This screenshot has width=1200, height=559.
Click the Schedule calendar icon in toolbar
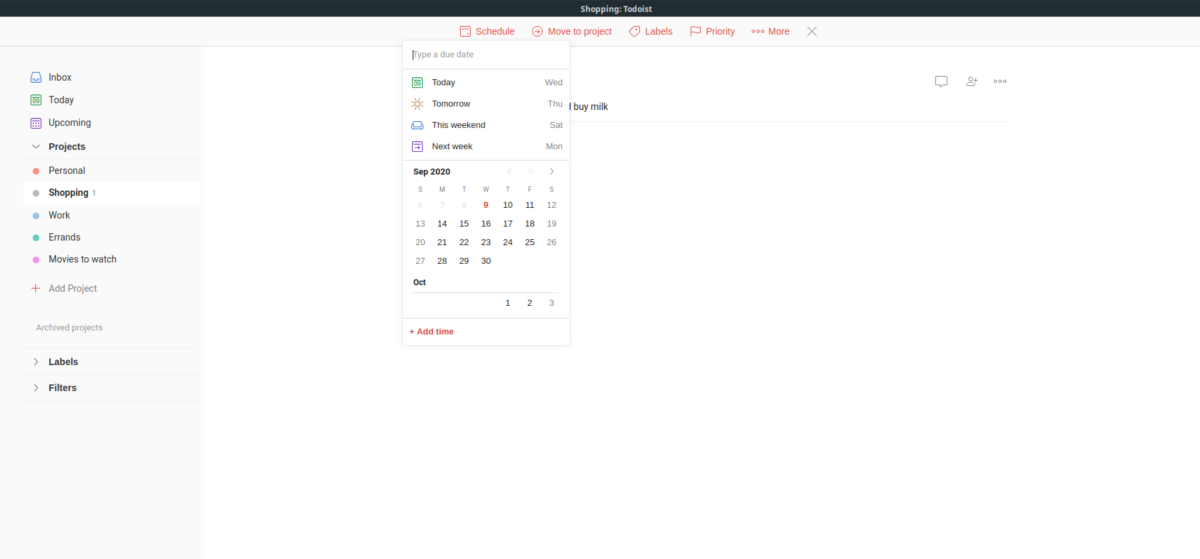(465, 31)
